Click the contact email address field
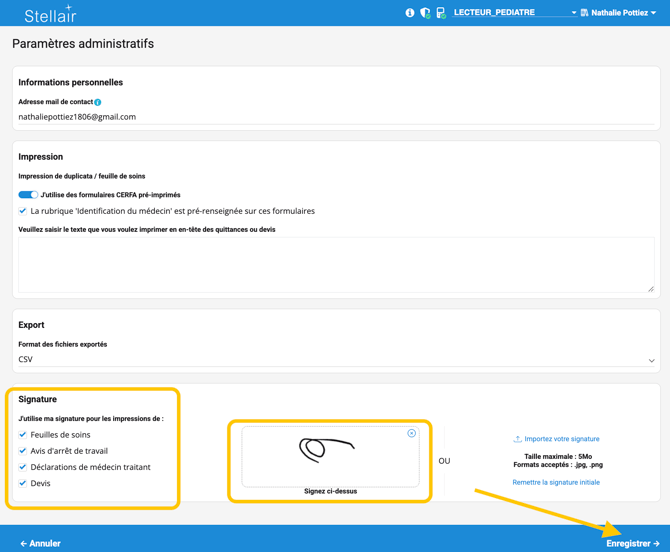 pyautogui.click(x=336, y=117)
